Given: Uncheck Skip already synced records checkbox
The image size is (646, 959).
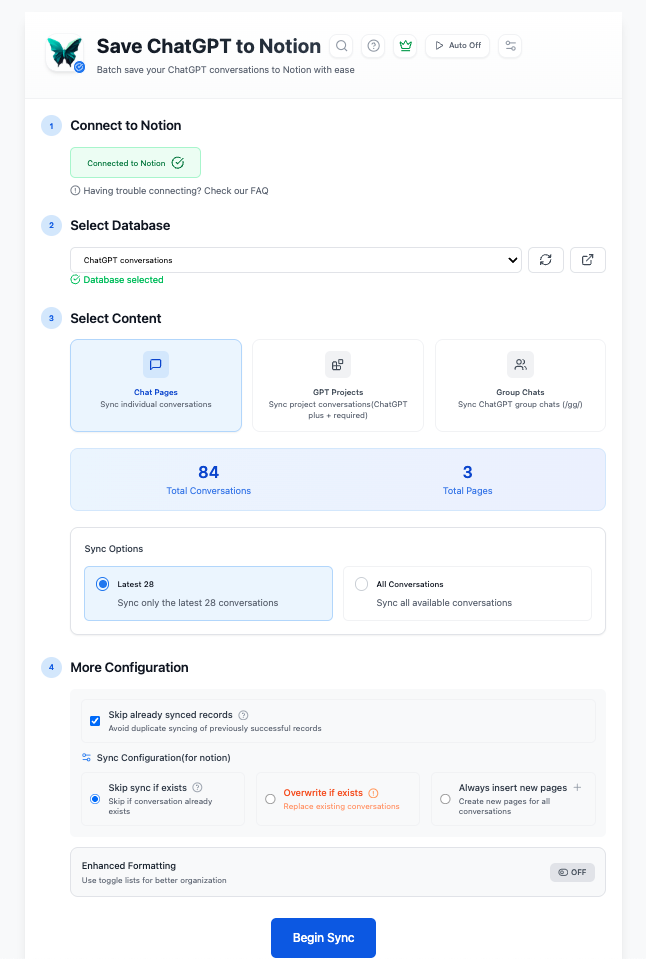Looking at the screenshot, I should [x=95, y=721].
